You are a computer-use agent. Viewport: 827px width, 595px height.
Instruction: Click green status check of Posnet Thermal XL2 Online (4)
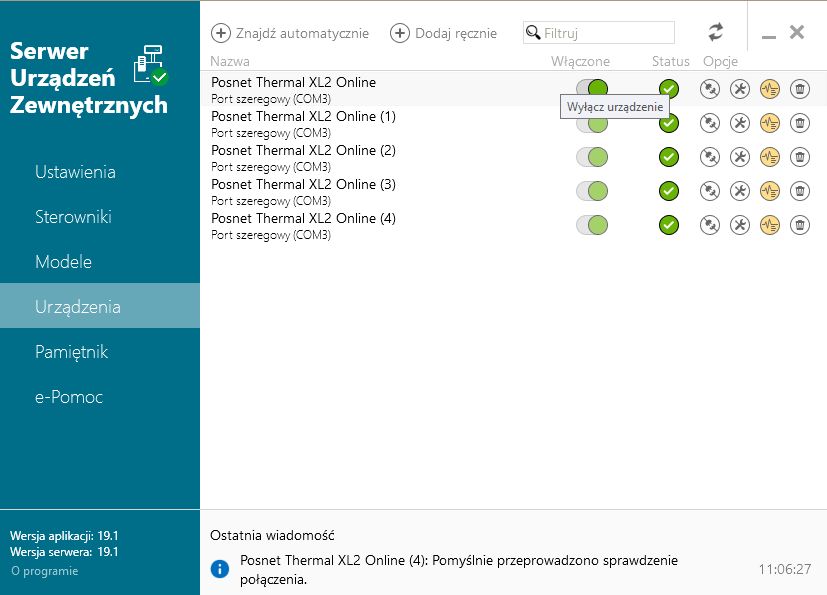click(669, 225)
